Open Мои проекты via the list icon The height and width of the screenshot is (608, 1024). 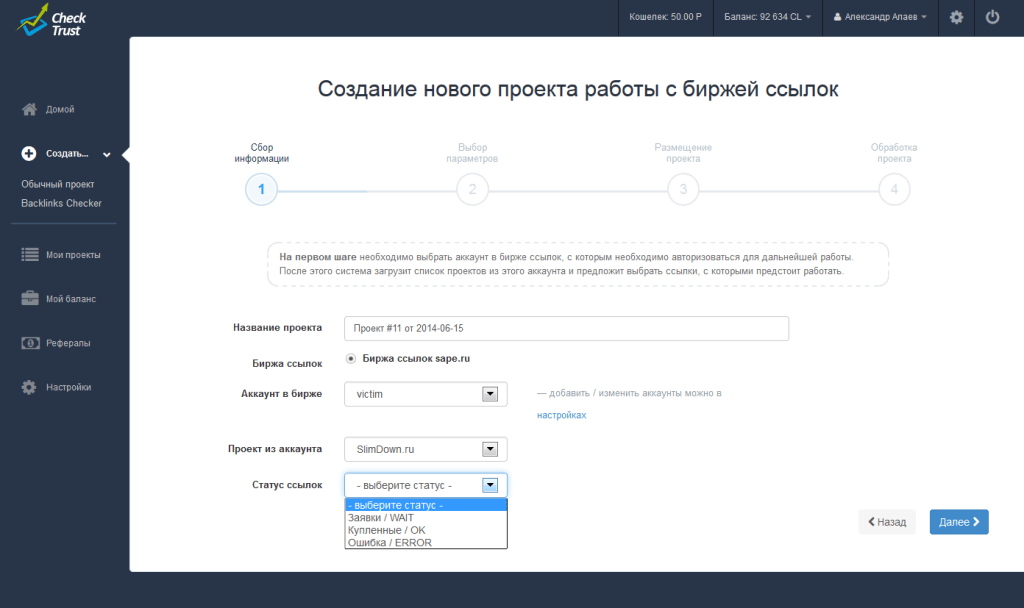coord(27,254)
